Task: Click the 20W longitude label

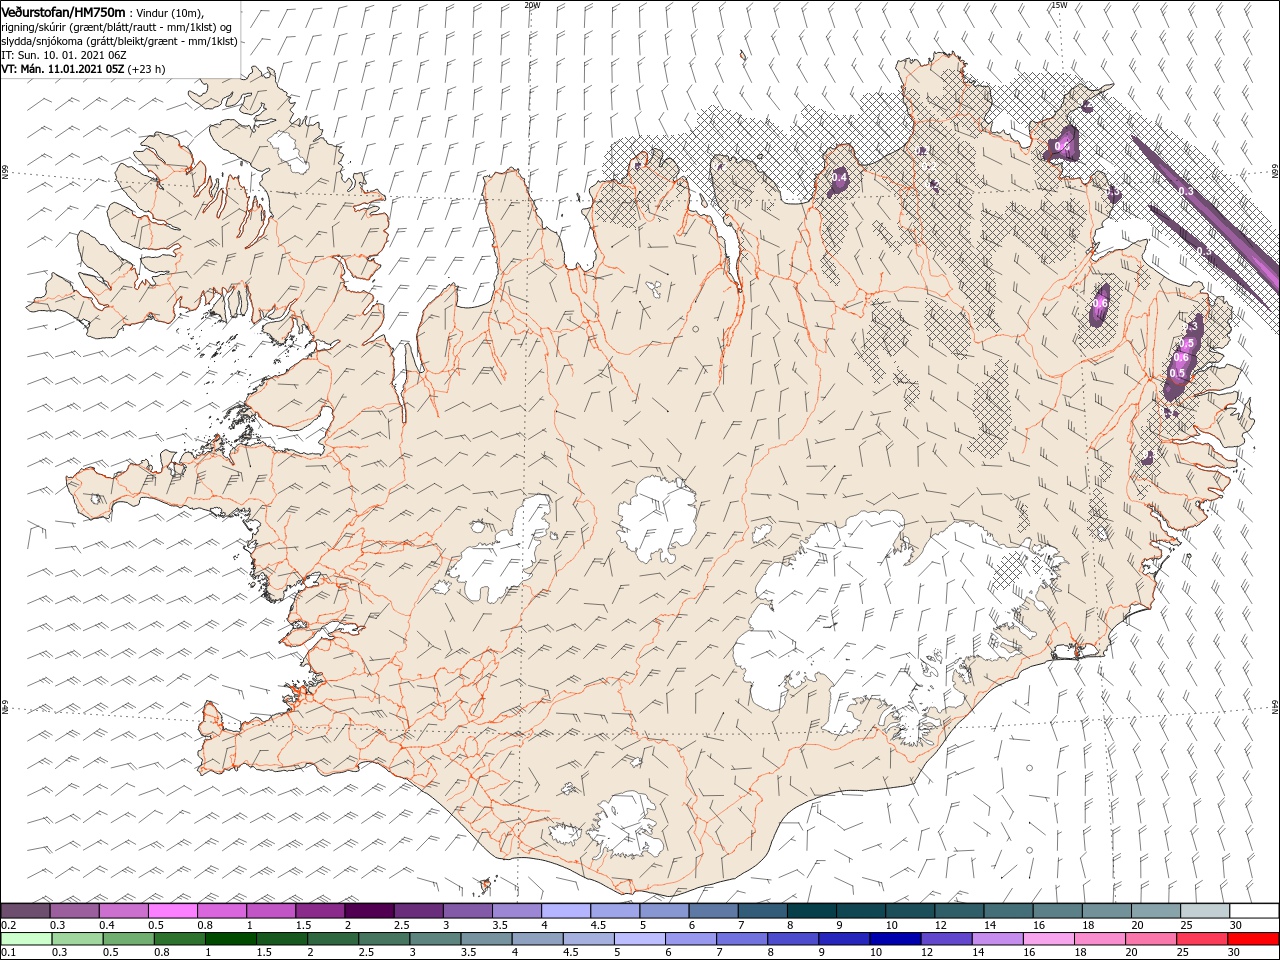Action: 532,5
